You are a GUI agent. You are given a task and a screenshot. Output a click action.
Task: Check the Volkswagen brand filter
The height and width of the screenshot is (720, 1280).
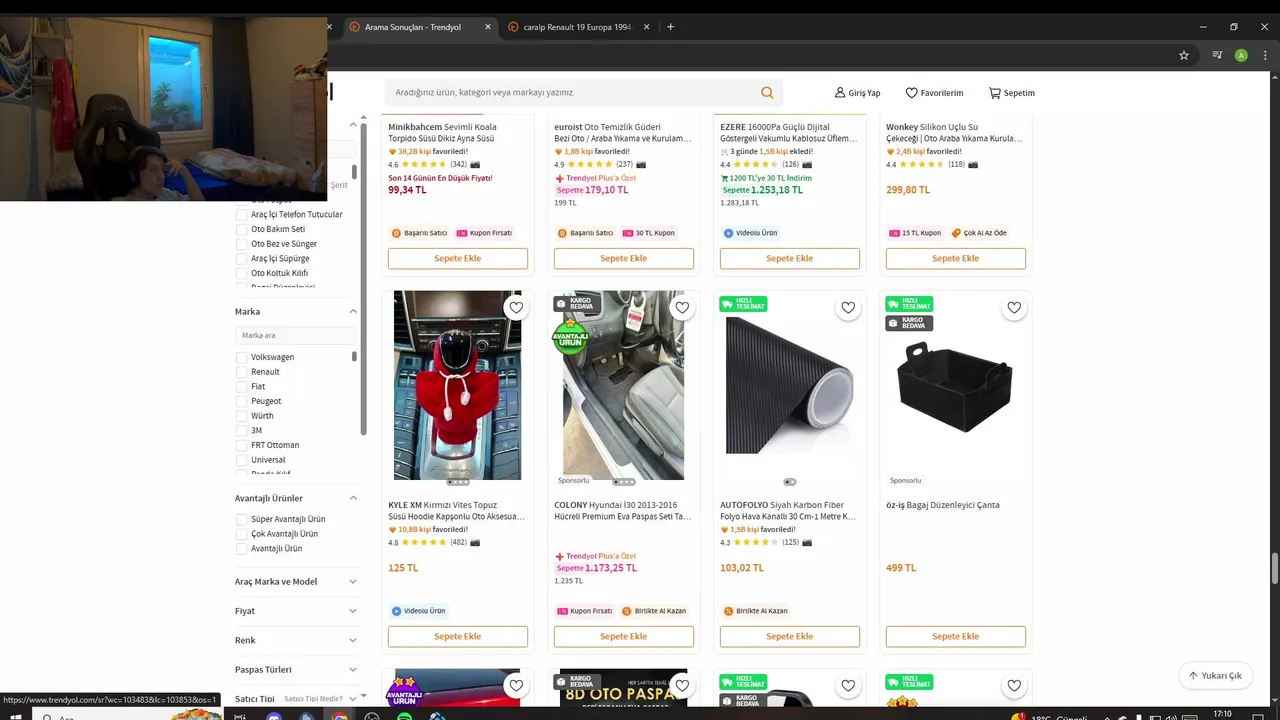[241, 357]
